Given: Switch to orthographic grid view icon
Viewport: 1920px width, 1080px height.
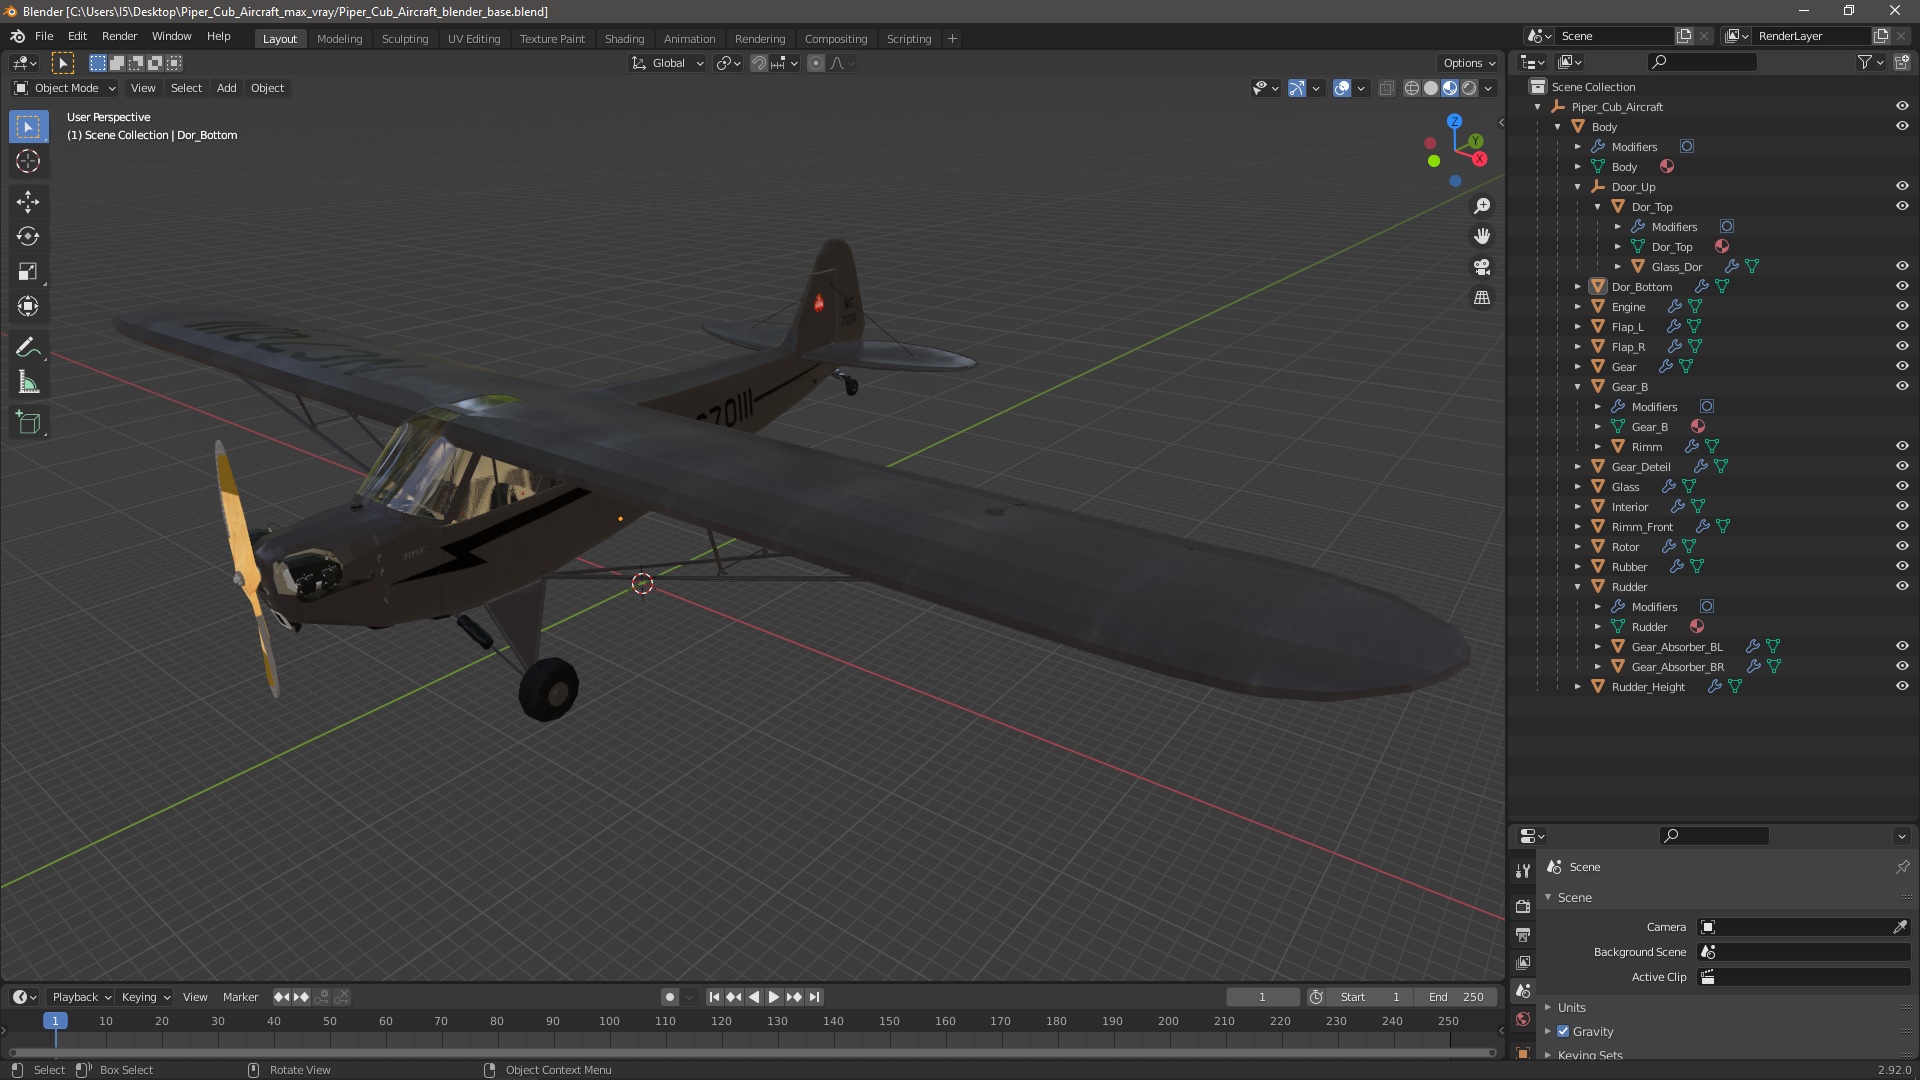Looking at the screenshot, I should point(1482,298).
